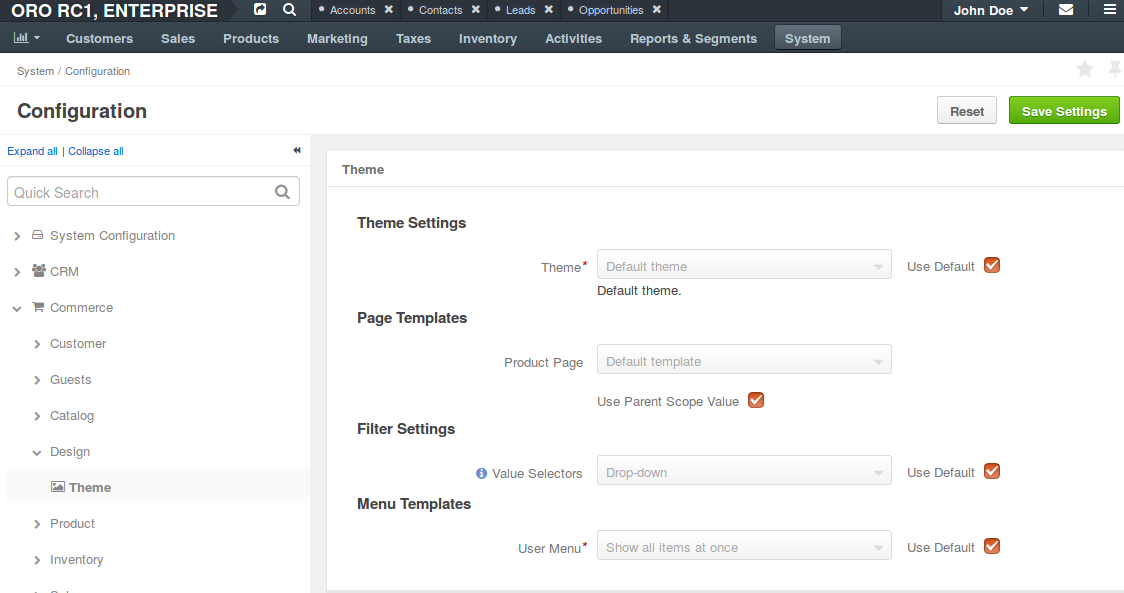Focus the Quick Search input field

pyautogui.click(x=153, y=192)
